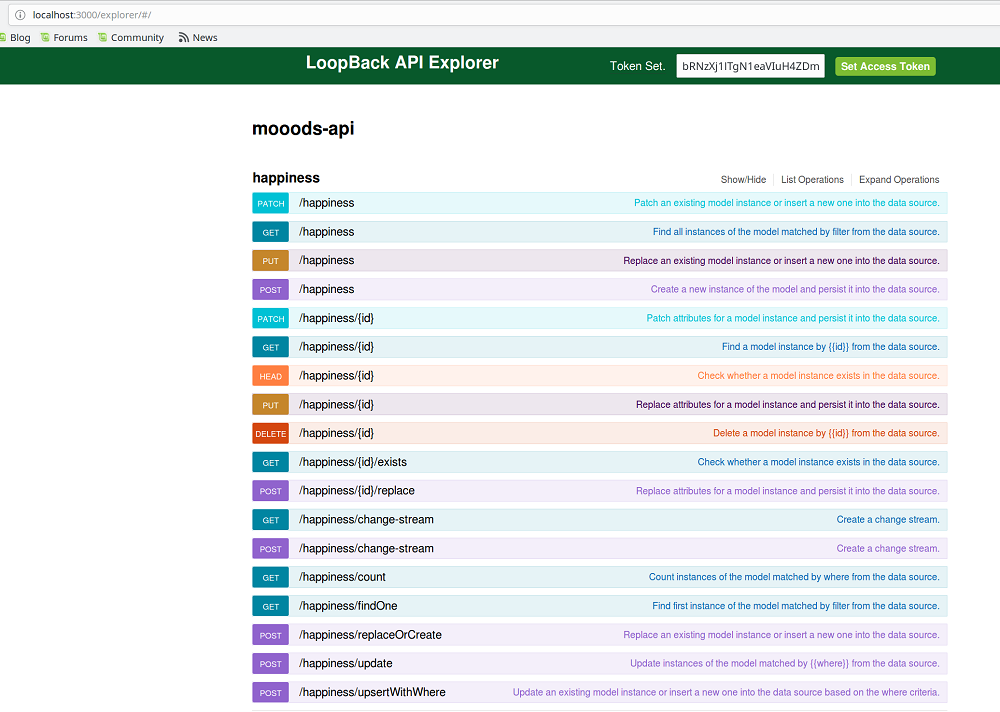
Task: Open the Blog bookmark
Action: [x=15, y=38]
